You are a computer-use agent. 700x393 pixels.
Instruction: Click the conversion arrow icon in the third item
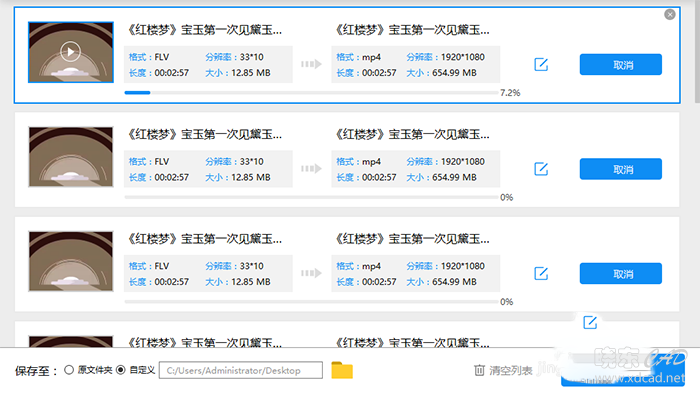pos(311,273)
